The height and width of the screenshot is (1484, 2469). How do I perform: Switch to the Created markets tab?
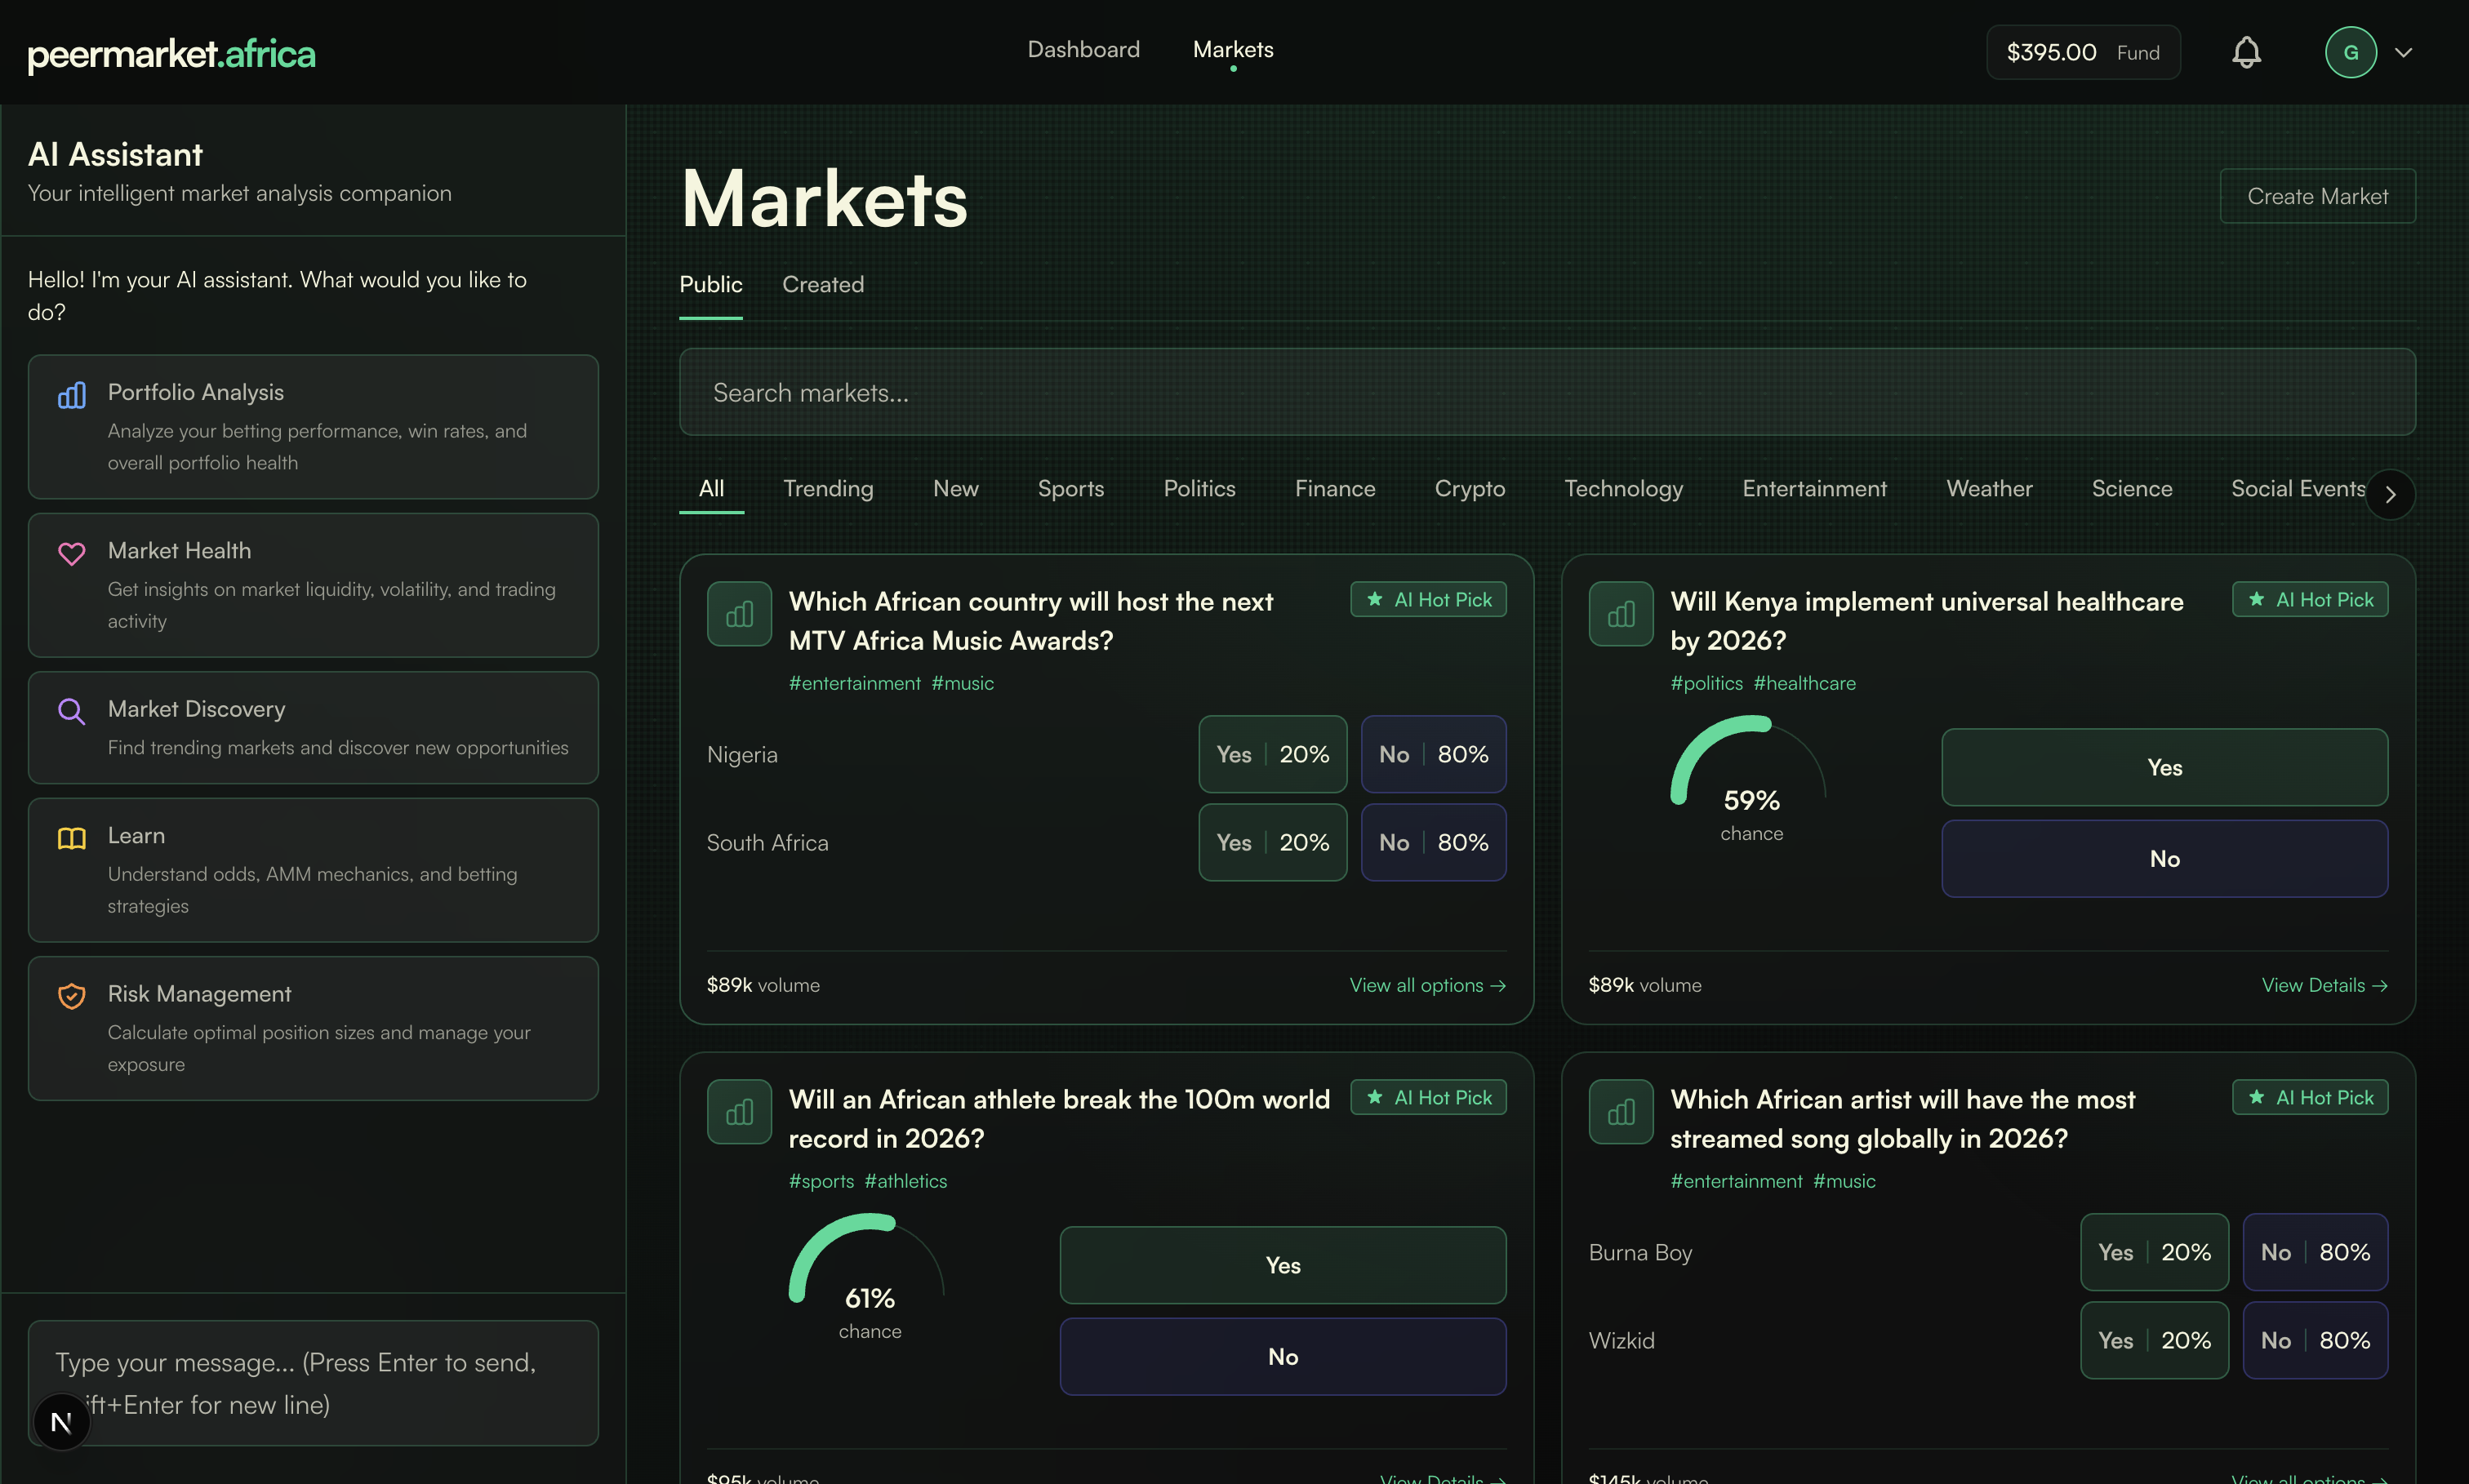[x=822, y=284]
